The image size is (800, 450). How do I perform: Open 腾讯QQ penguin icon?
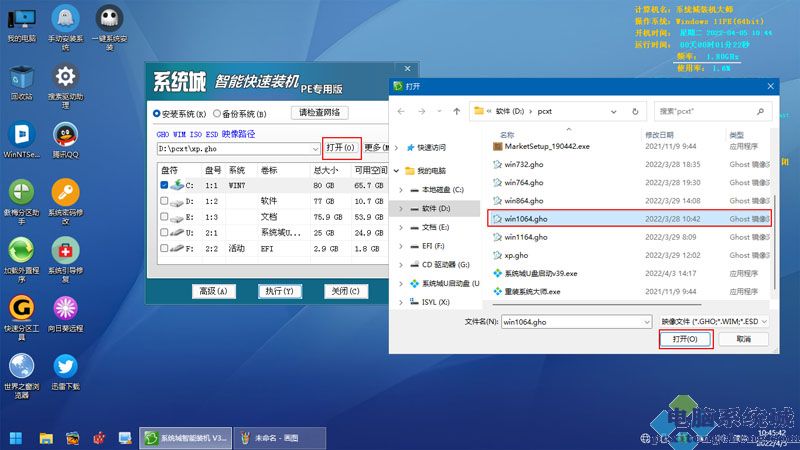coord(65,140)
